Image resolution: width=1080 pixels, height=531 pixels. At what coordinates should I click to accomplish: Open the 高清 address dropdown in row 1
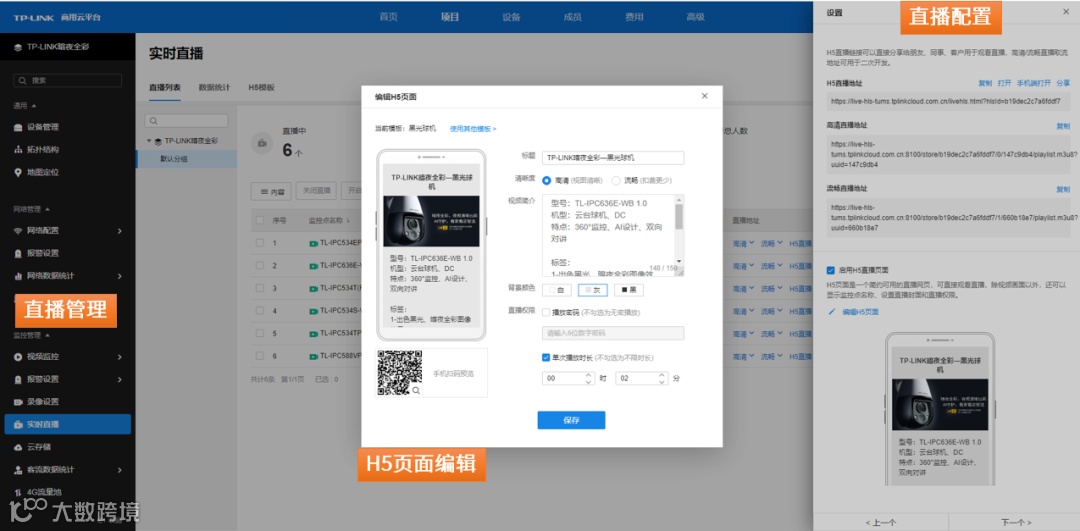tap(742, 243)
